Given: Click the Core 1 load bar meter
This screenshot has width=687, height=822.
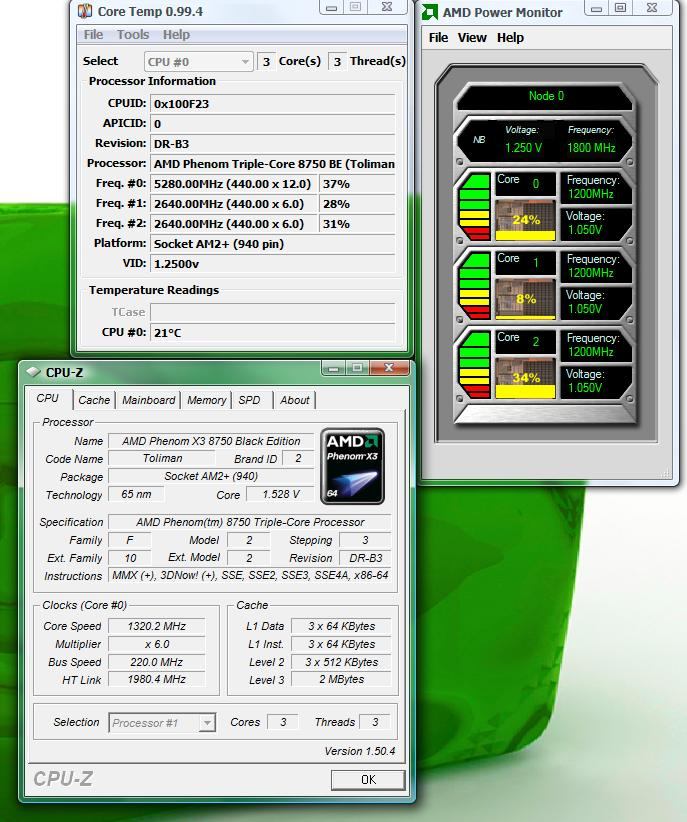Looking at the screenshot, I should 475,286.
